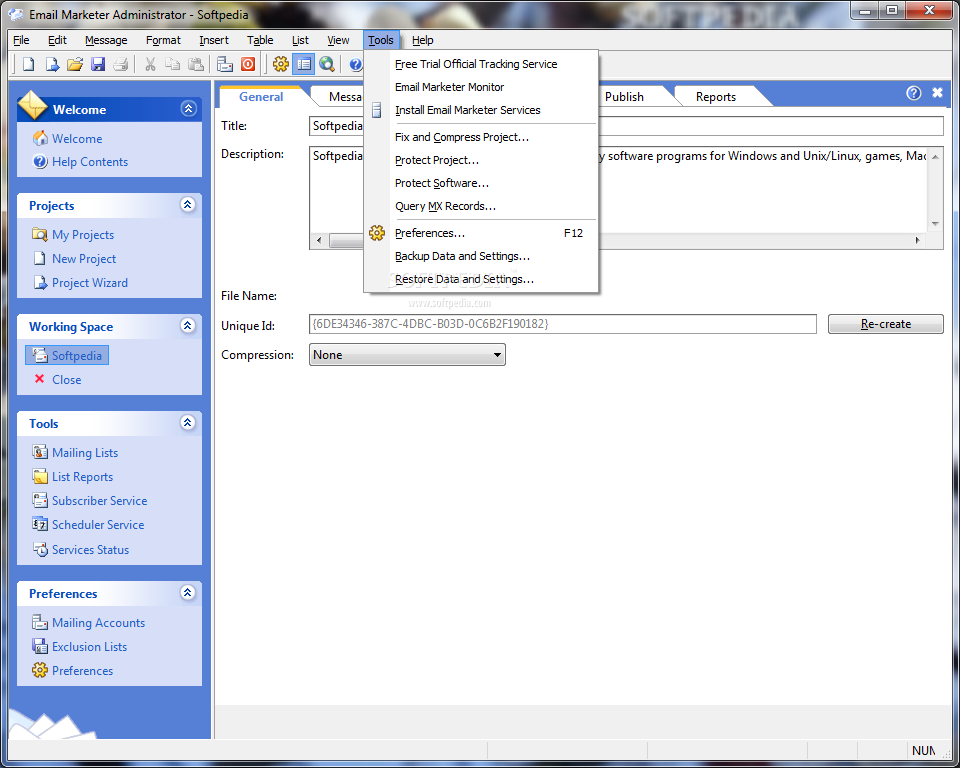Click the Save floppy disk toolbar icon

(x=98, y=64)
